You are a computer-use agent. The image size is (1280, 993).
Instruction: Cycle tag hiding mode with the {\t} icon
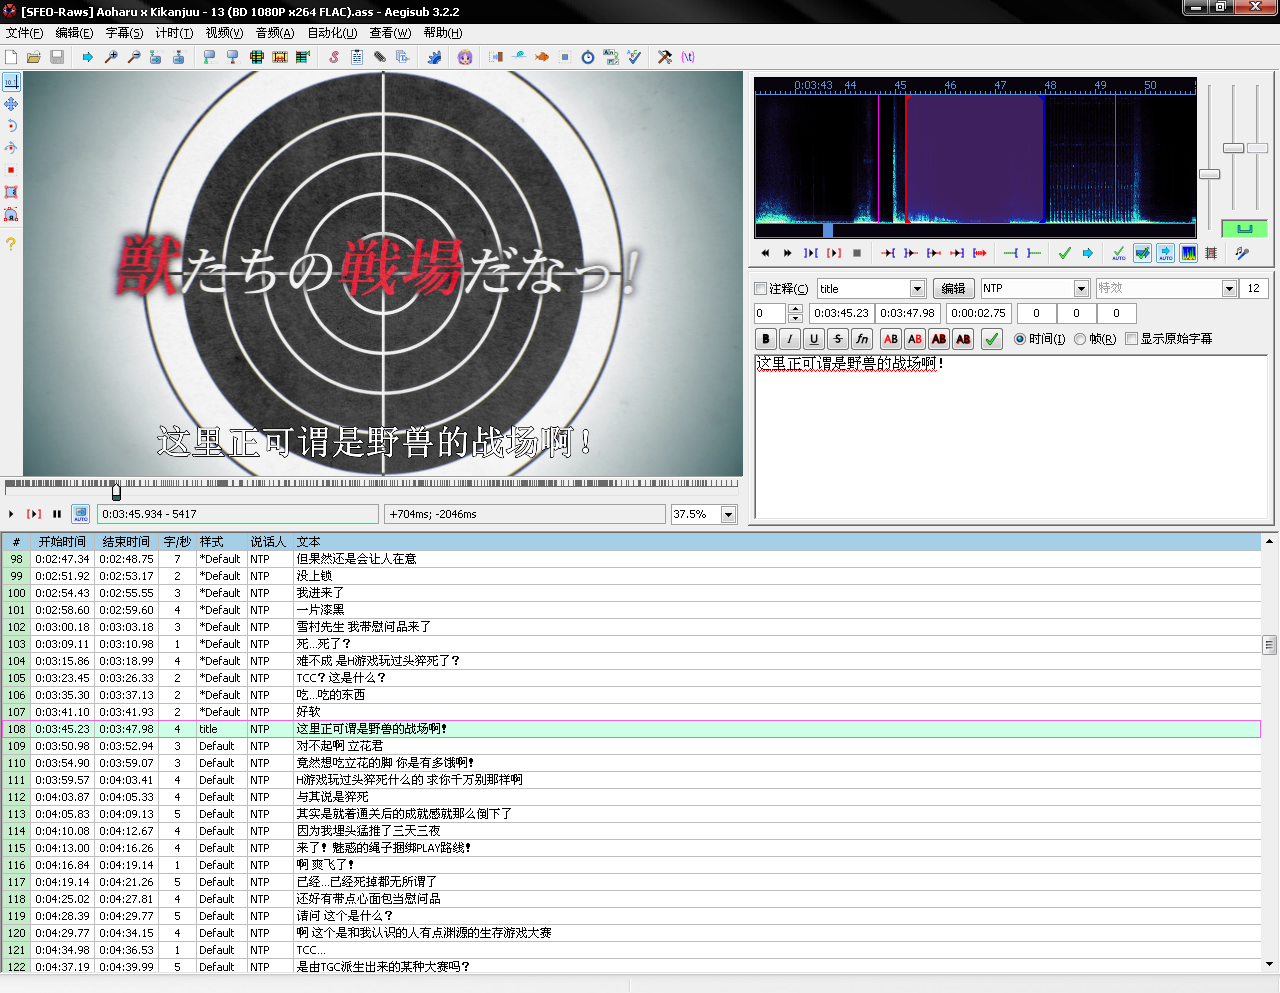pyautogui.click(x=688, y=57)
